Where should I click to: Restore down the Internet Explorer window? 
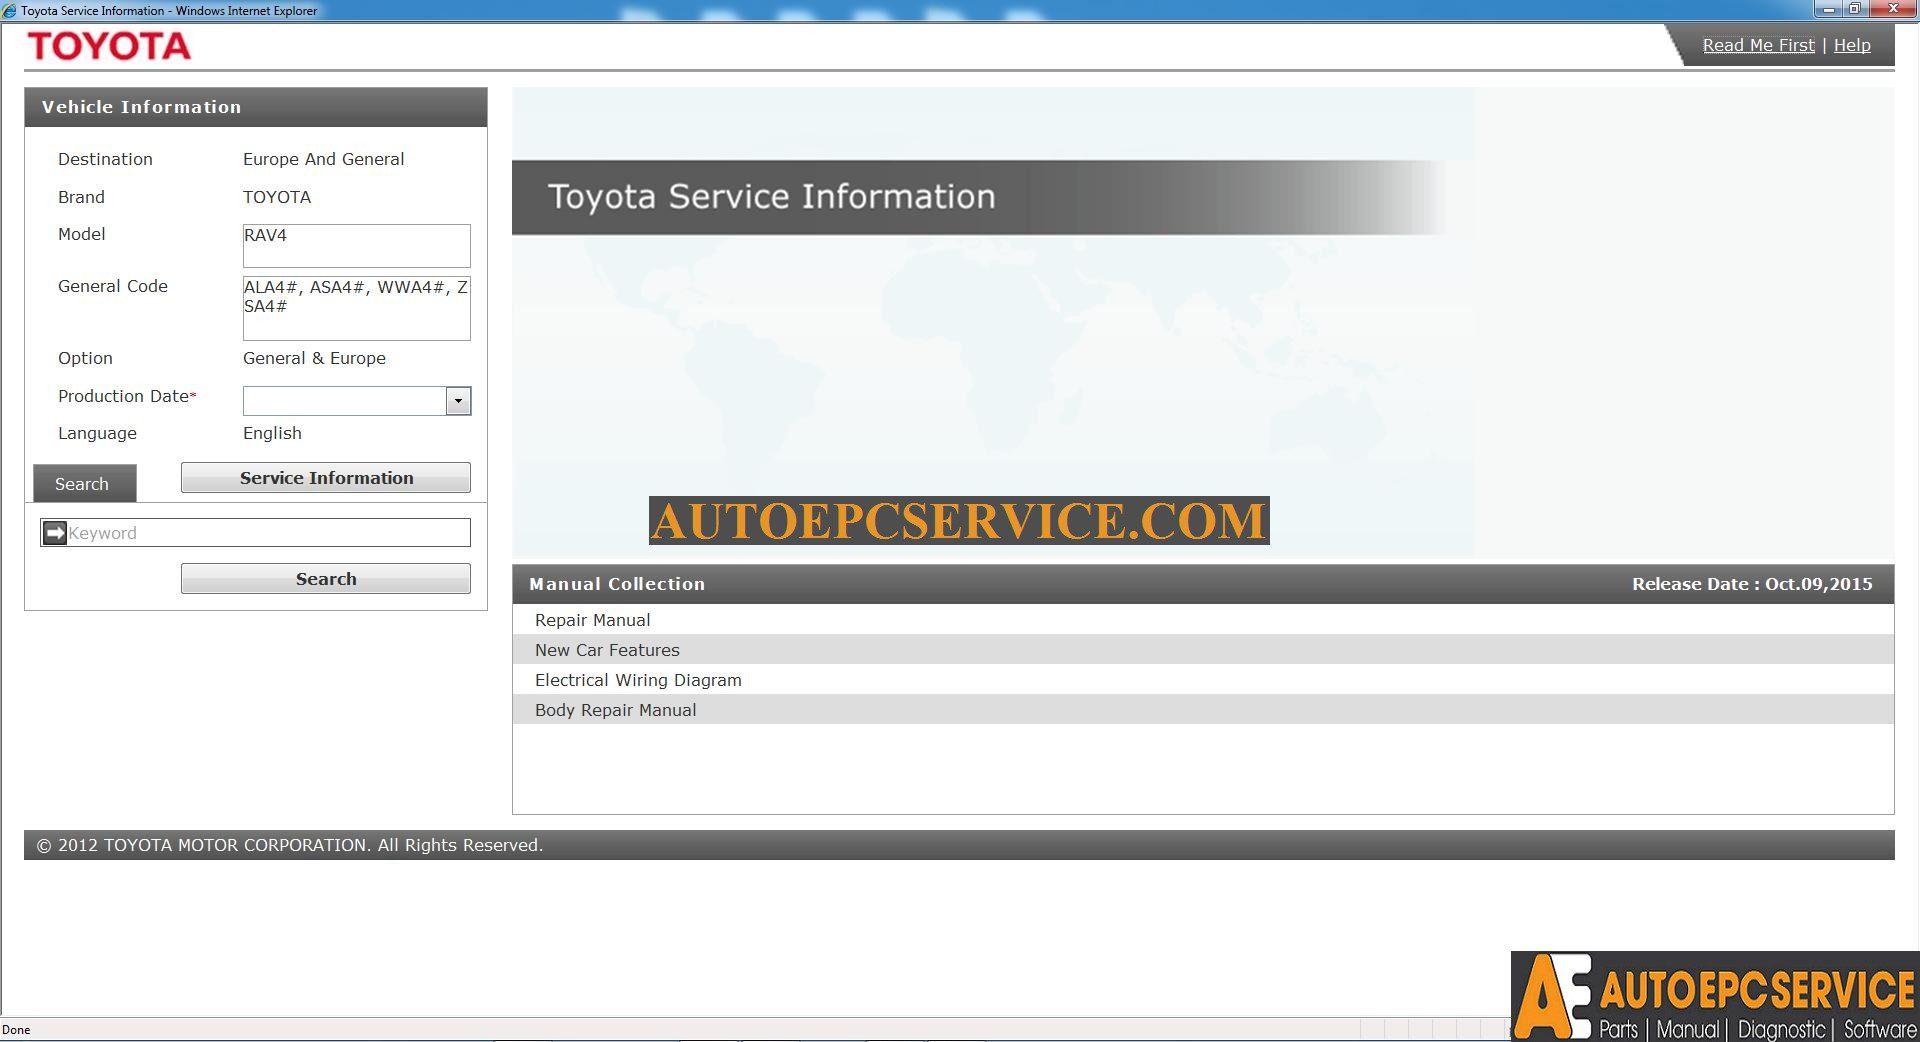[1854, 9]
